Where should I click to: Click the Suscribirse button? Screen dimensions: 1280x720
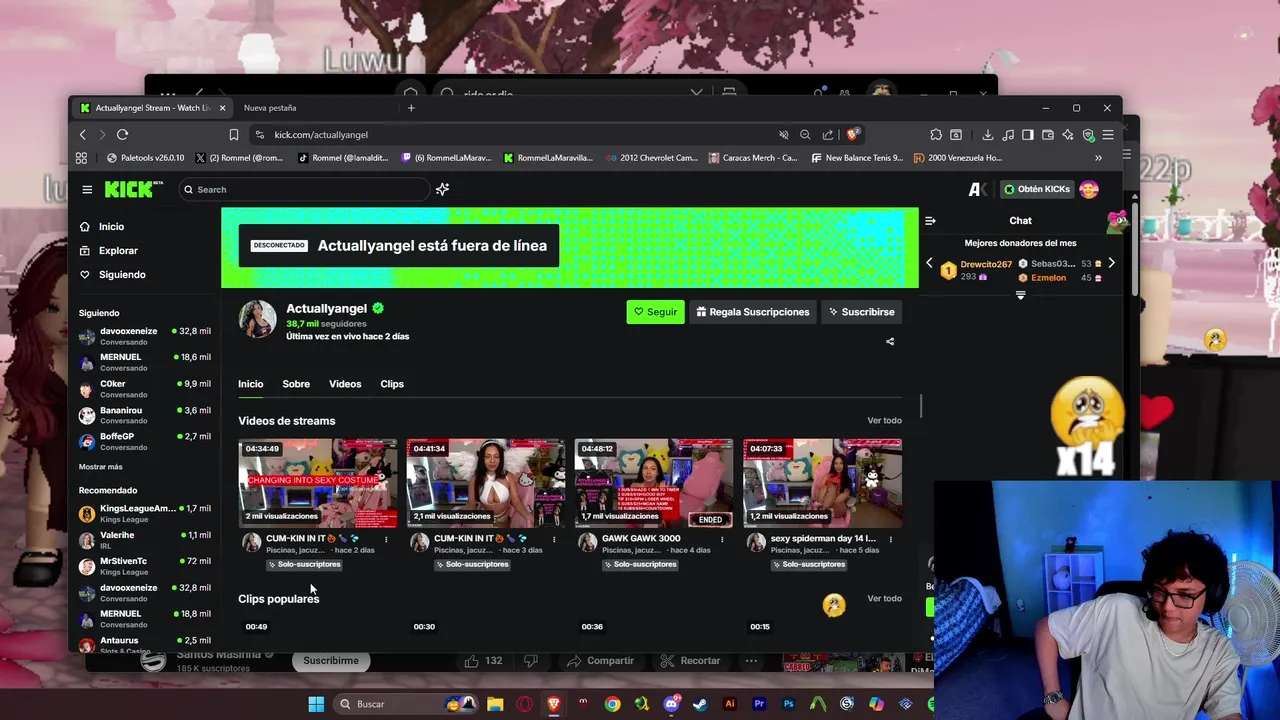tap(860, 312)
